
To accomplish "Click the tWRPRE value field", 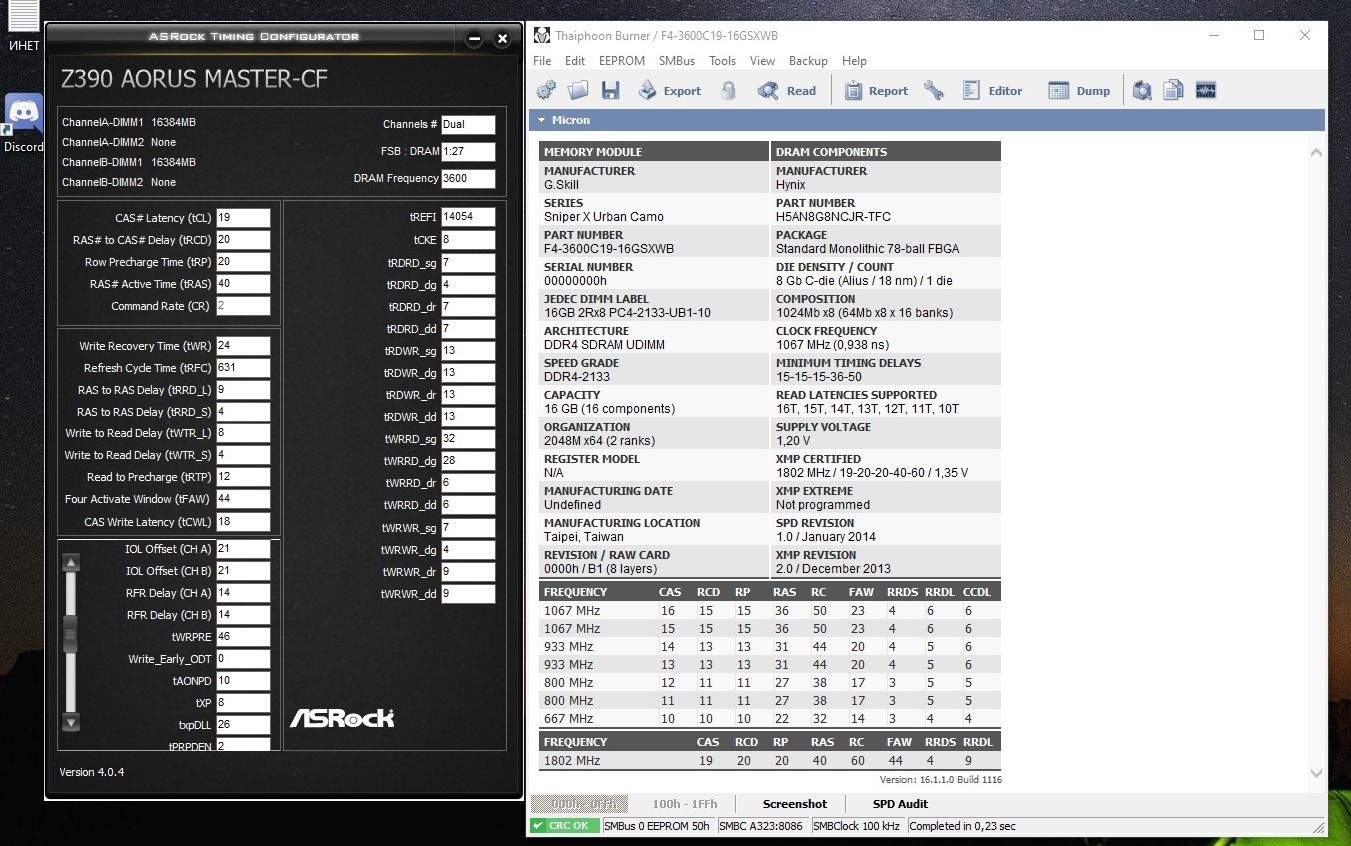I will [242, 637].
